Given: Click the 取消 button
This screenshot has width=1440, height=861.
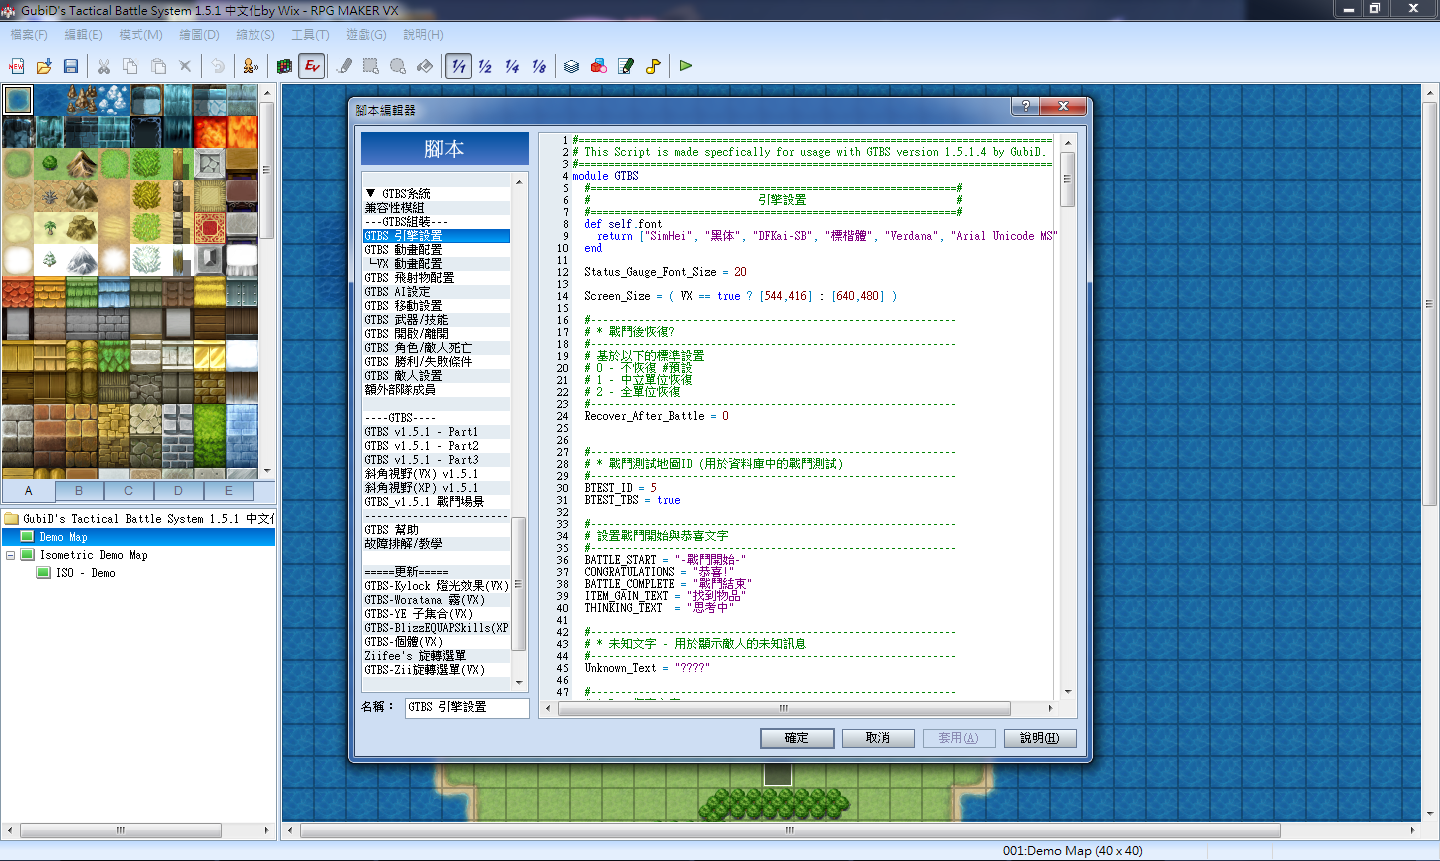Looking at the screenshot, I should pos(878,738).
